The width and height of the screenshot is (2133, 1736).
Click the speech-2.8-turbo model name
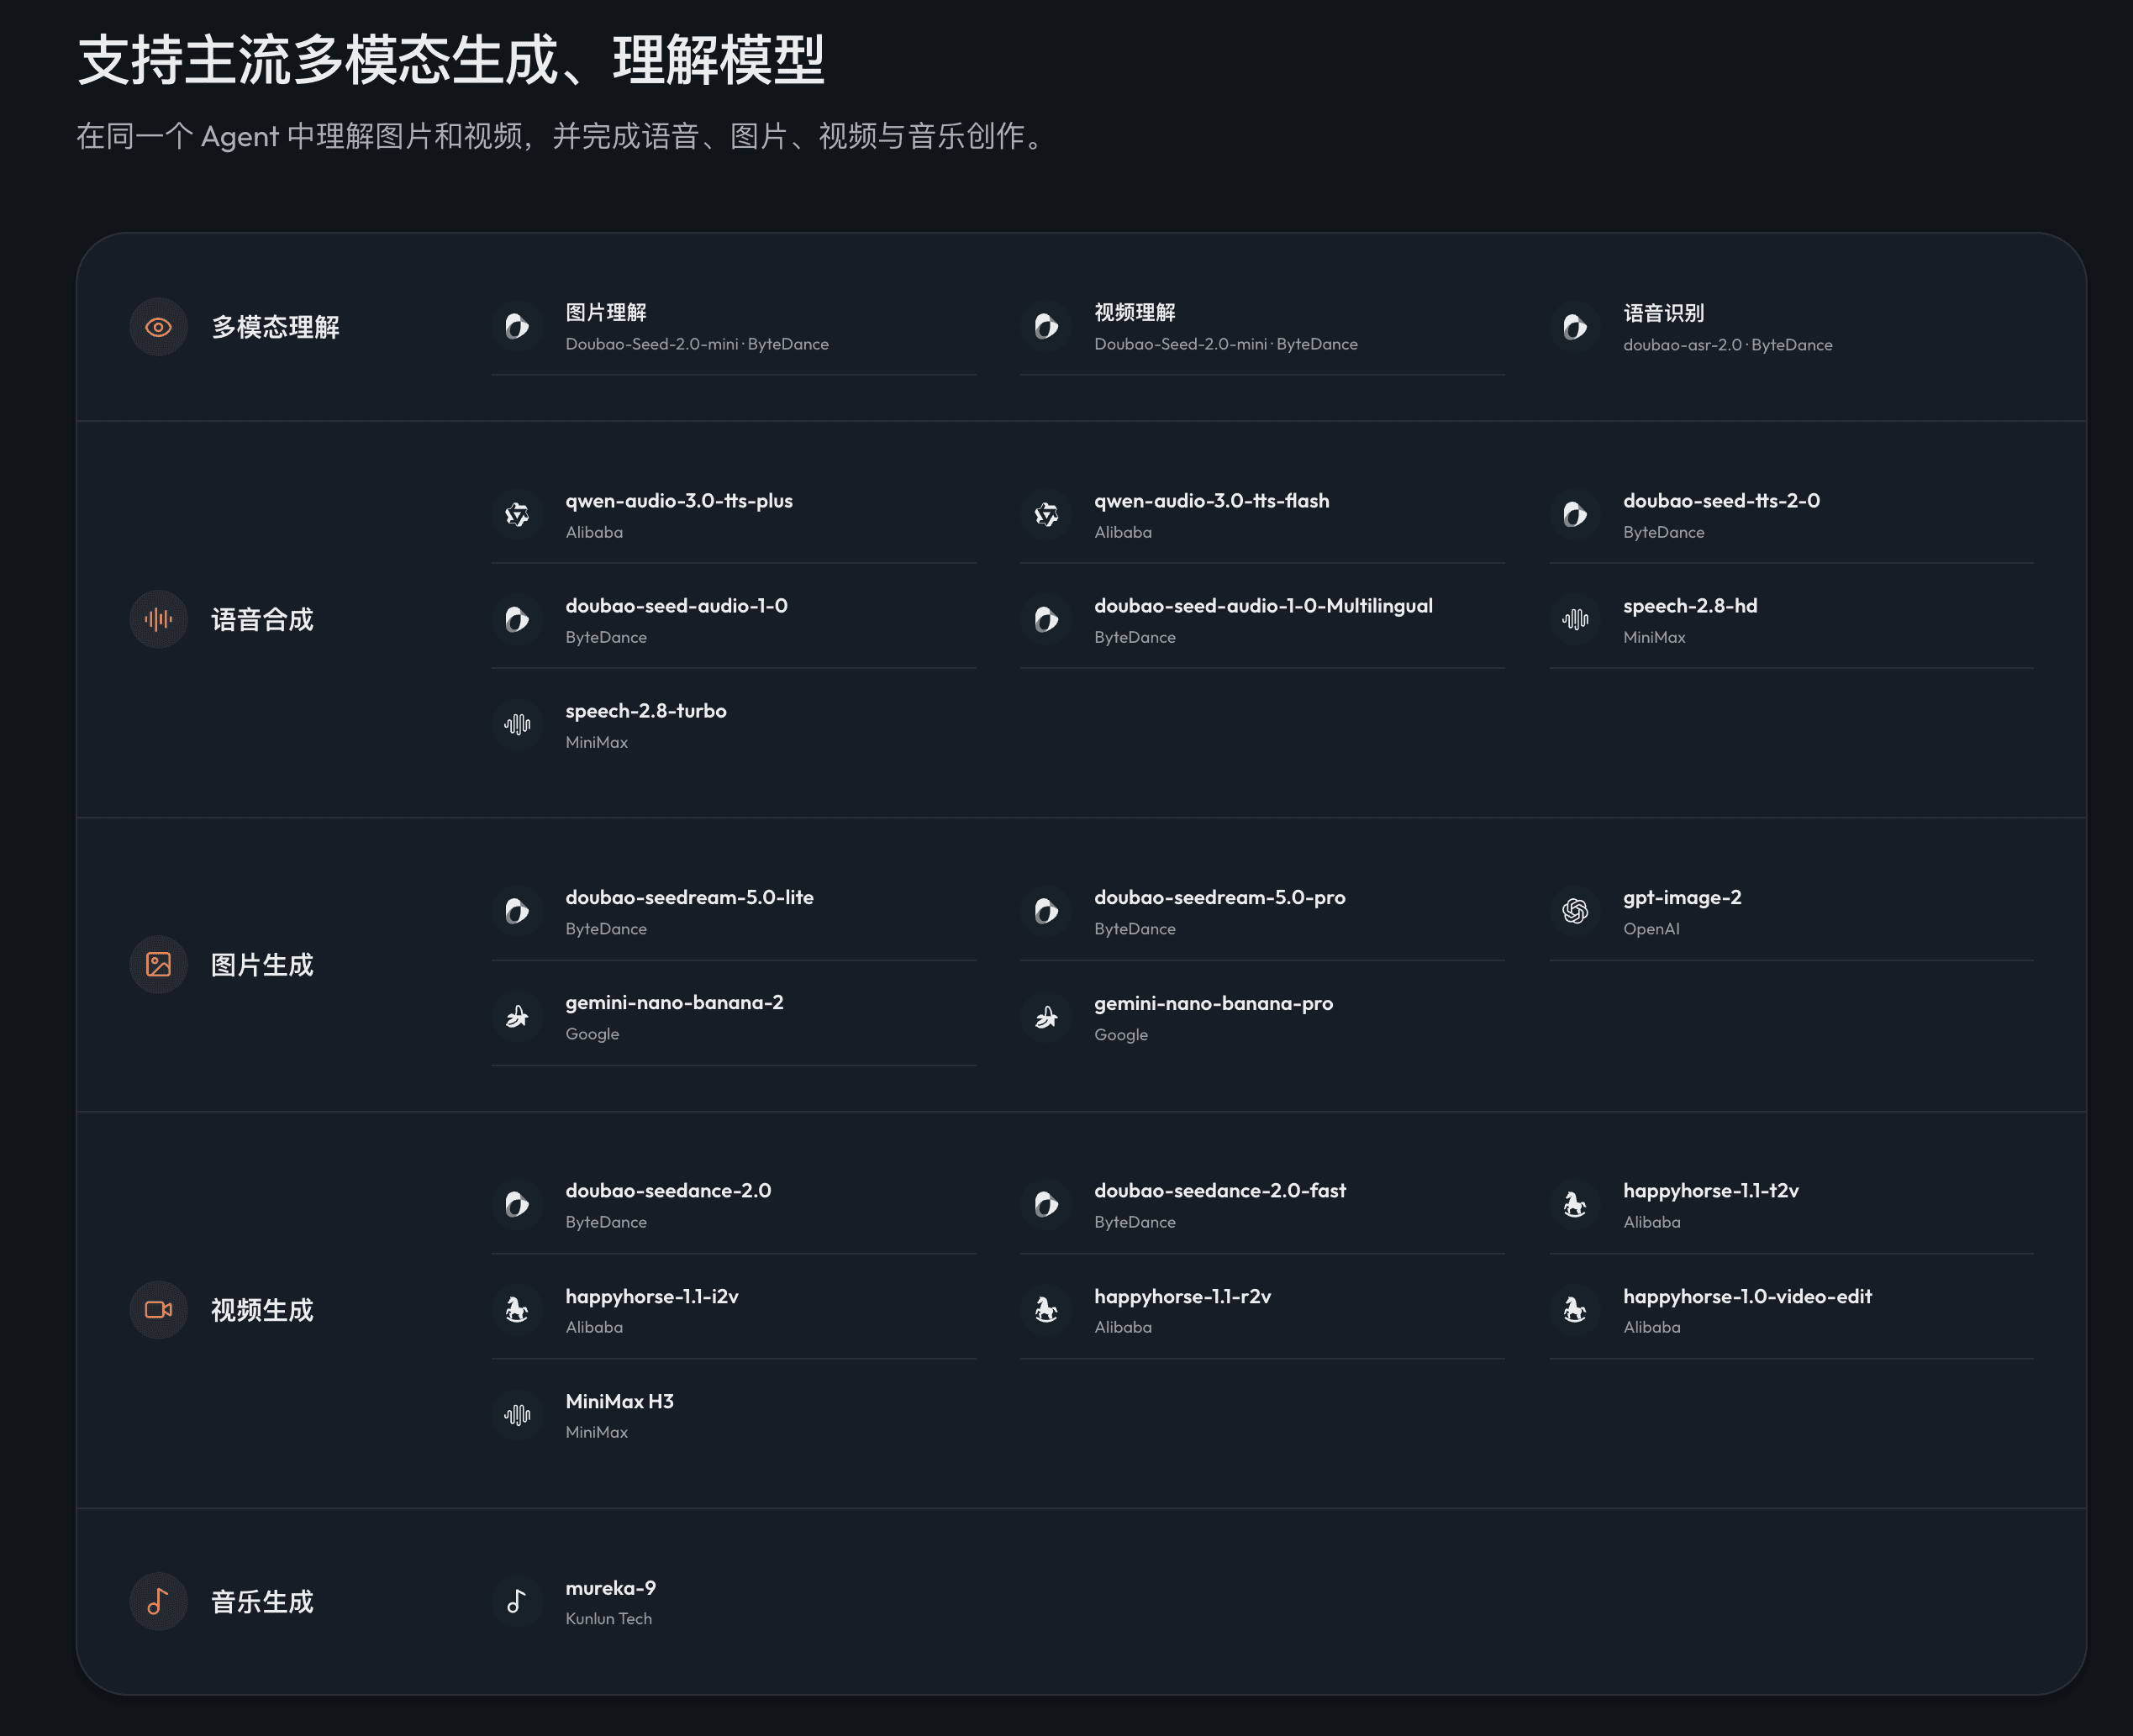[646, 711]
